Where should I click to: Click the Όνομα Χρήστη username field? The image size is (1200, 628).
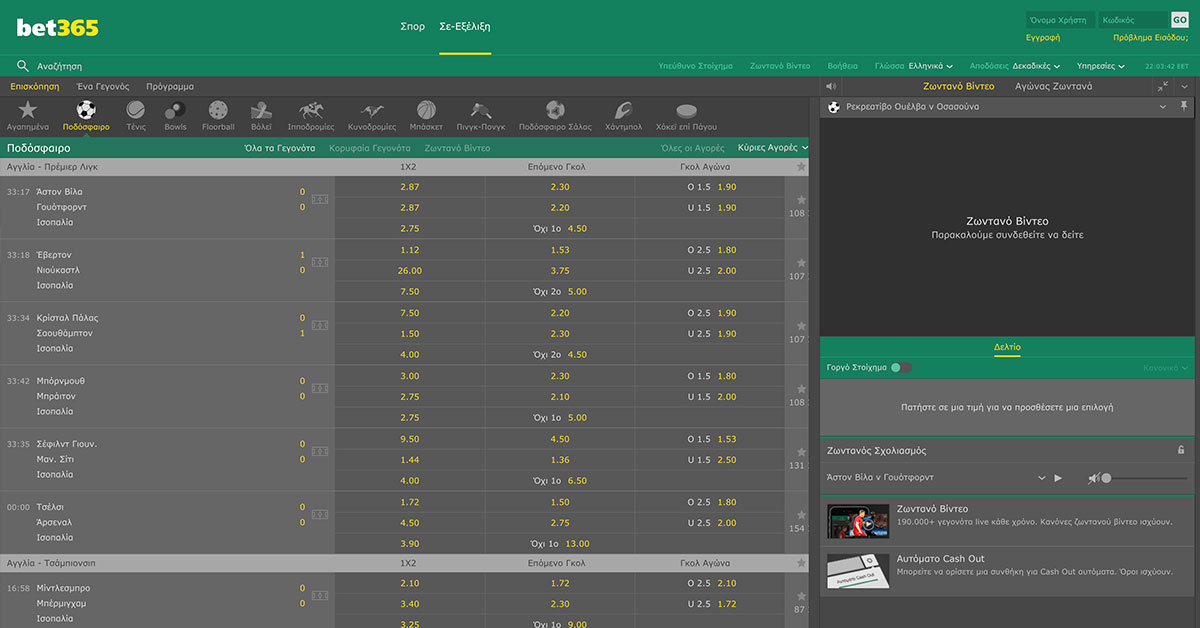[1059, 20]
